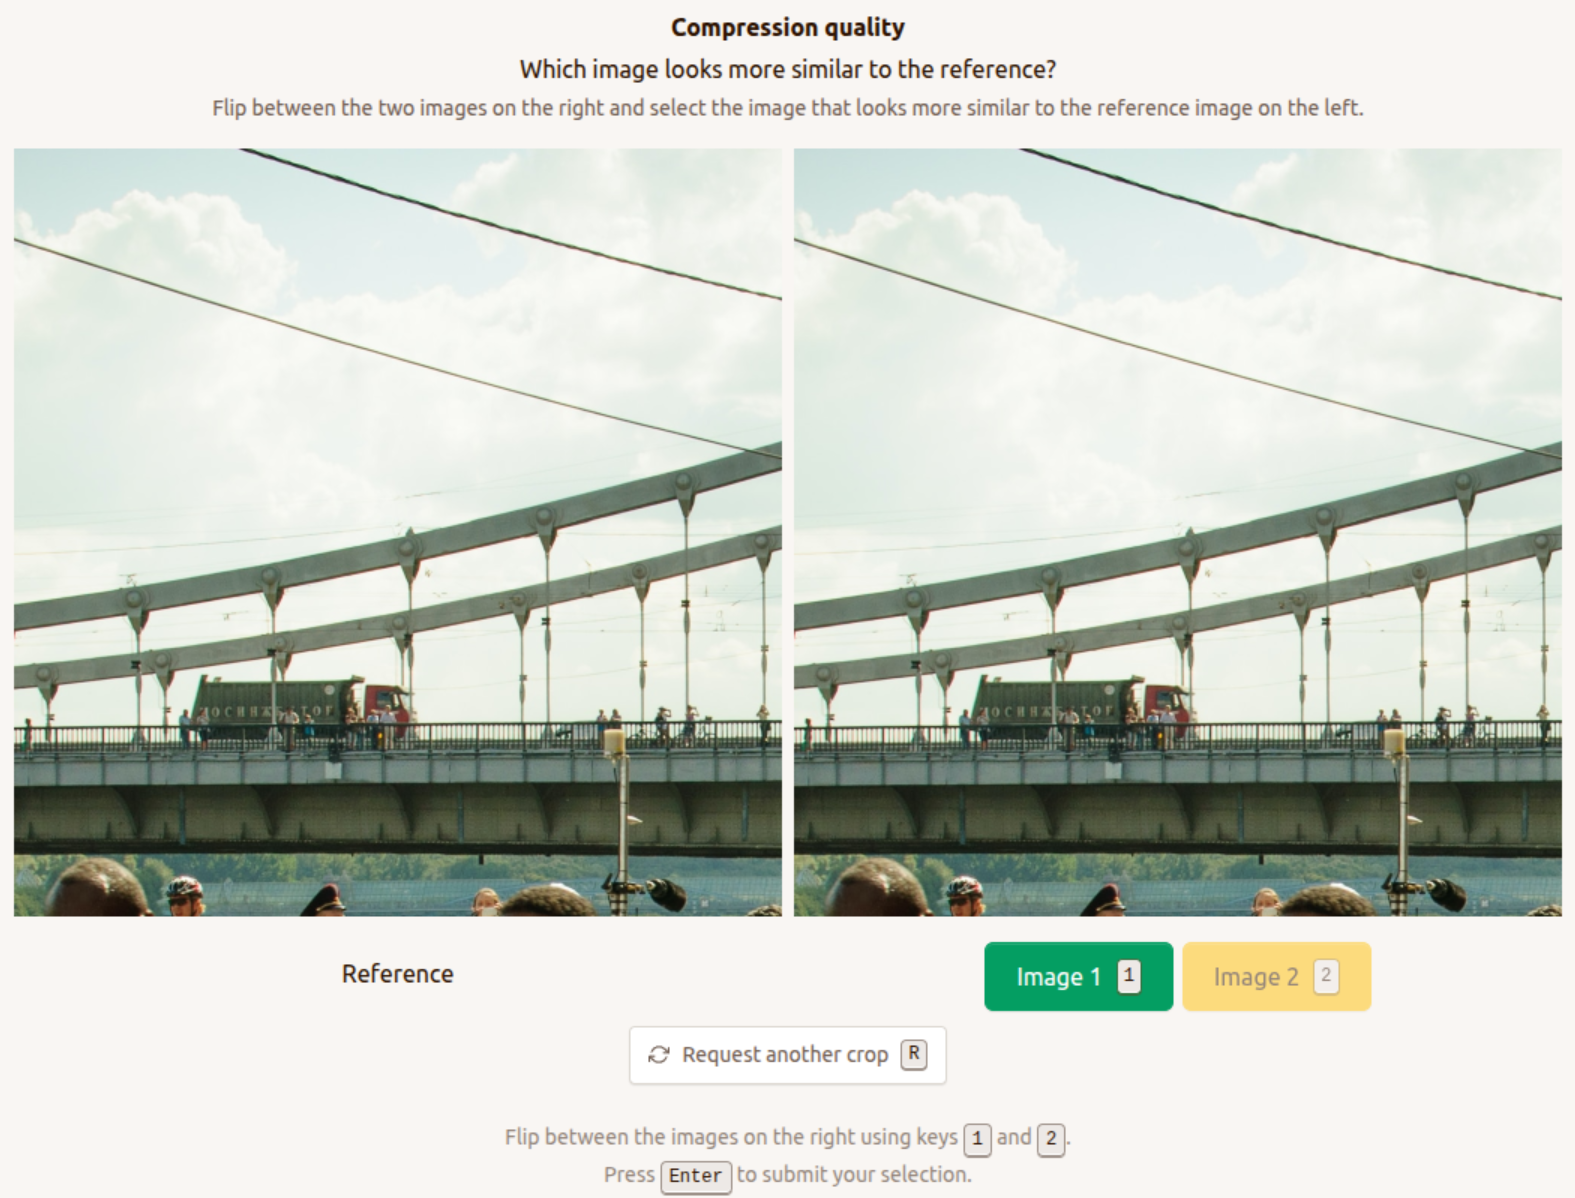Click the Reference label under the left image
Viewport: 1575px width, 1198px height.
(x=398, y=974)
